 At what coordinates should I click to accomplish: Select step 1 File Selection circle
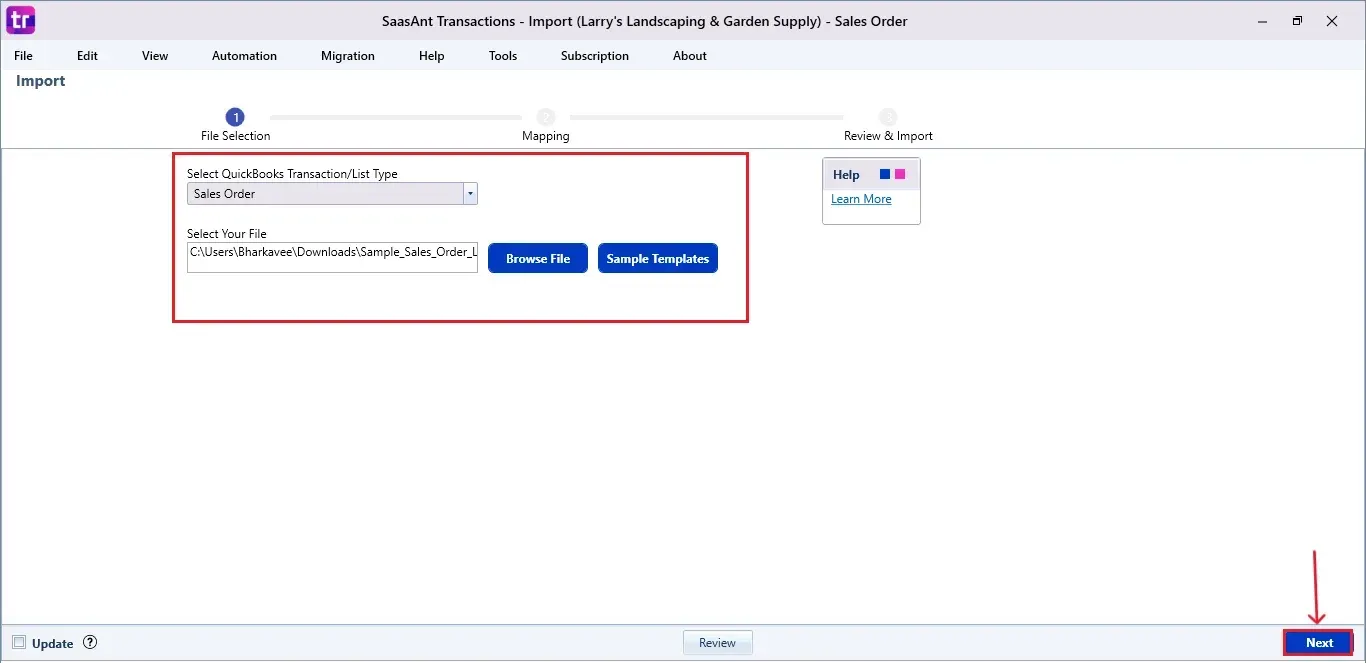tap(235, 117)
